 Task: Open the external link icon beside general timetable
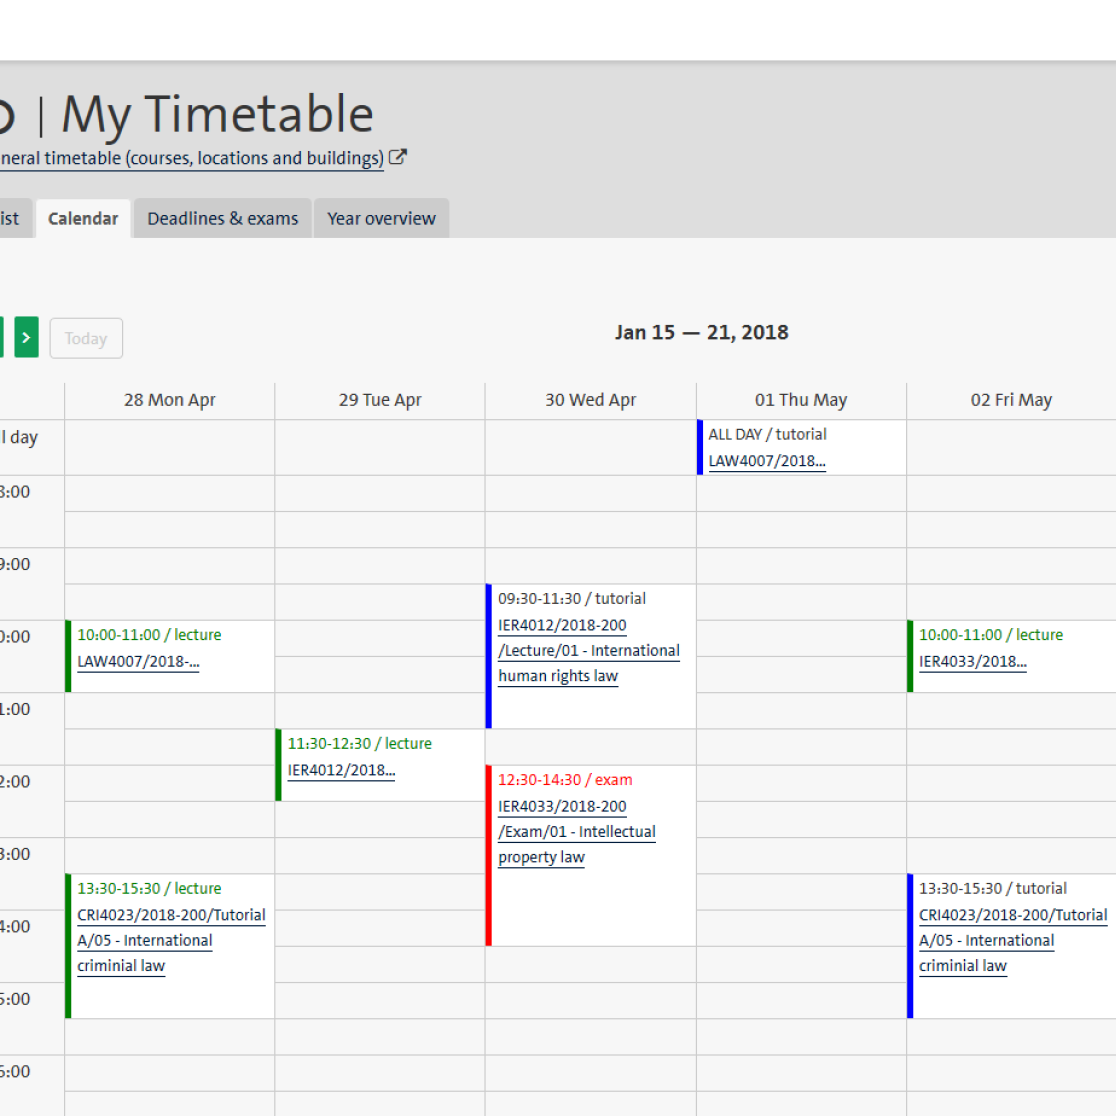pyautogui.click(x=398, y=157)
